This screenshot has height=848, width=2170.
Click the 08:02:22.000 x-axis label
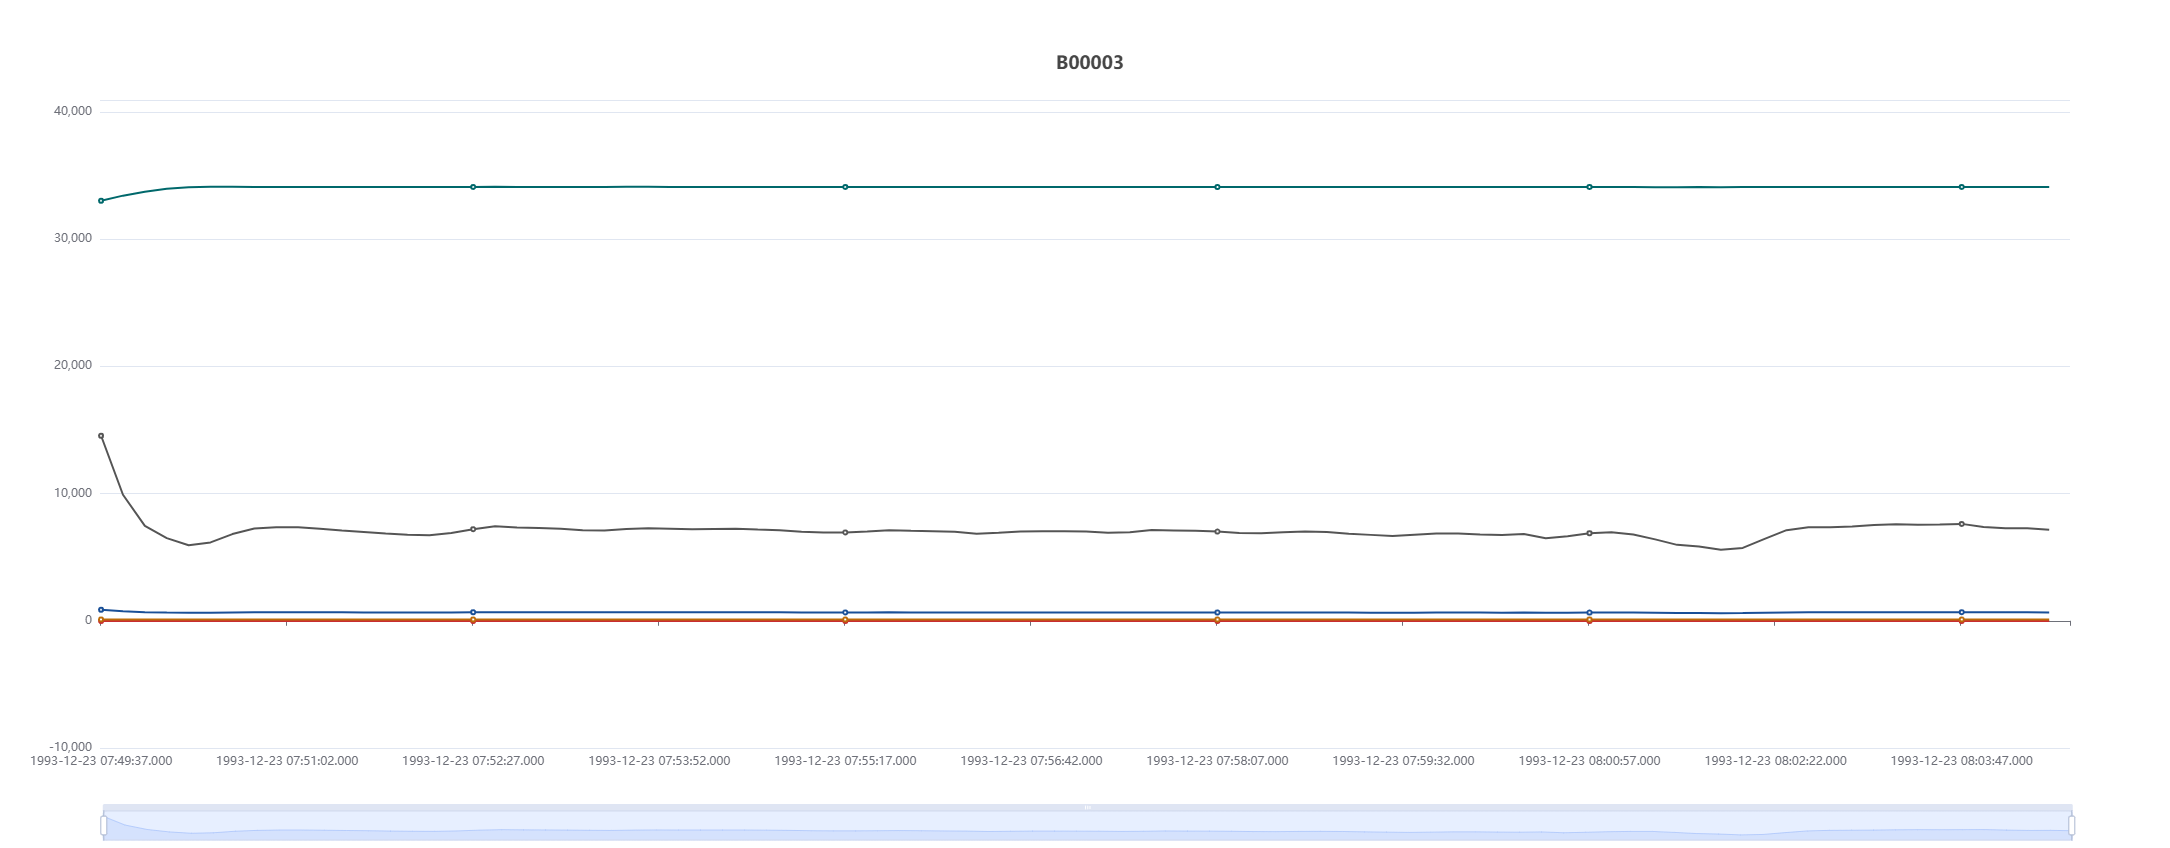(1775, 761)
